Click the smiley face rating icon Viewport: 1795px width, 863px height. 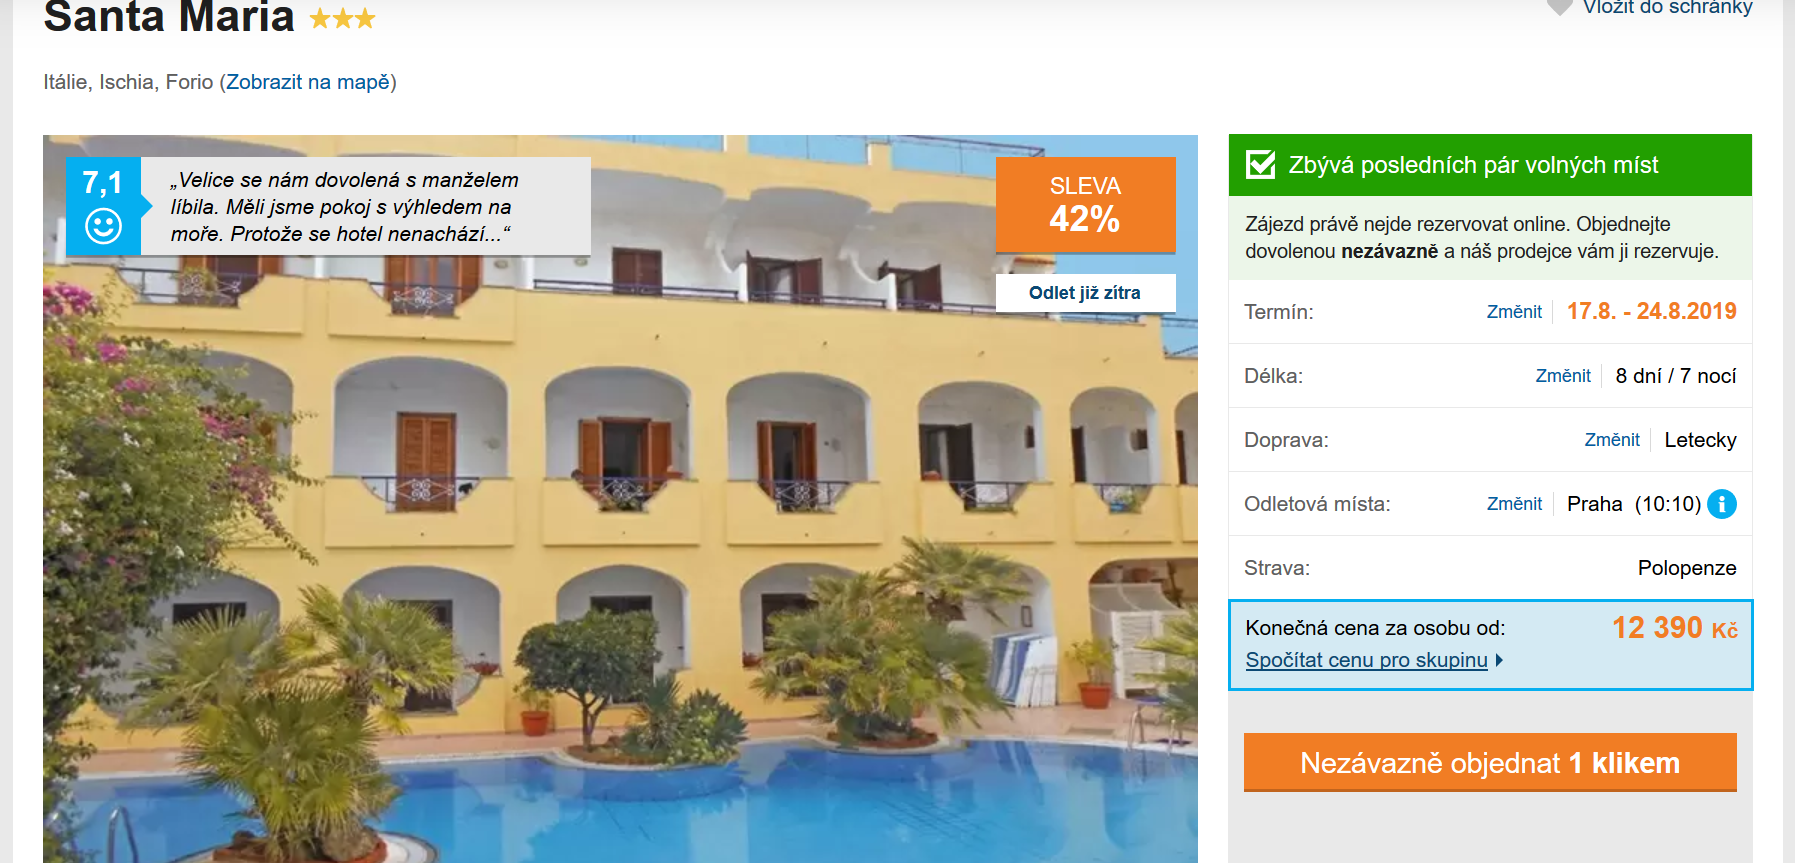(x=103, y=226)
